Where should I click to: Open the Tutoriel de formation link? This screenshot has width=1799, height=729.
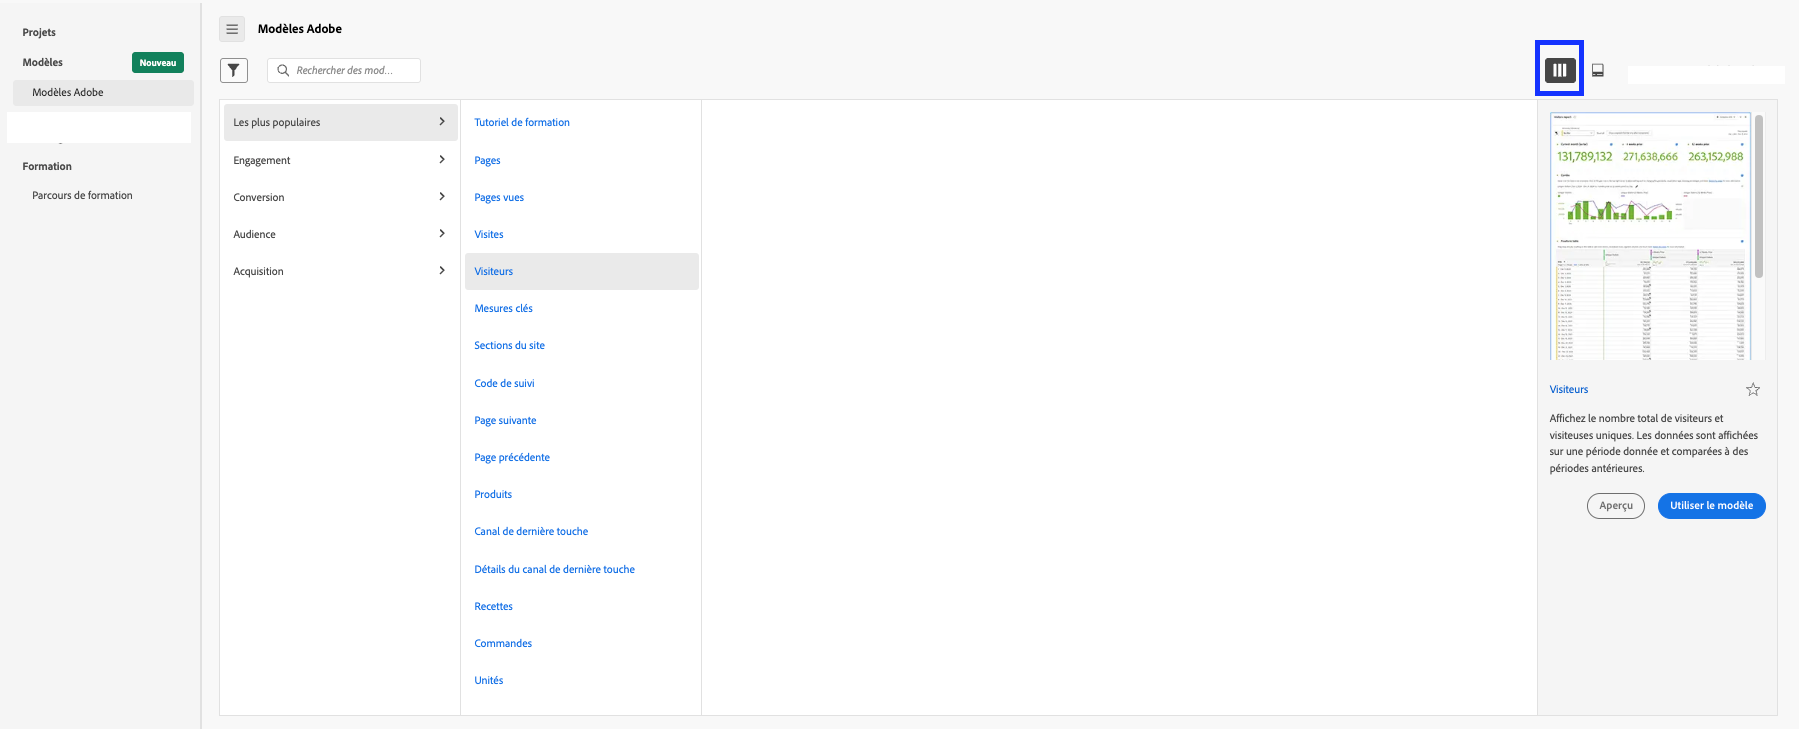(x=522, y=122)
